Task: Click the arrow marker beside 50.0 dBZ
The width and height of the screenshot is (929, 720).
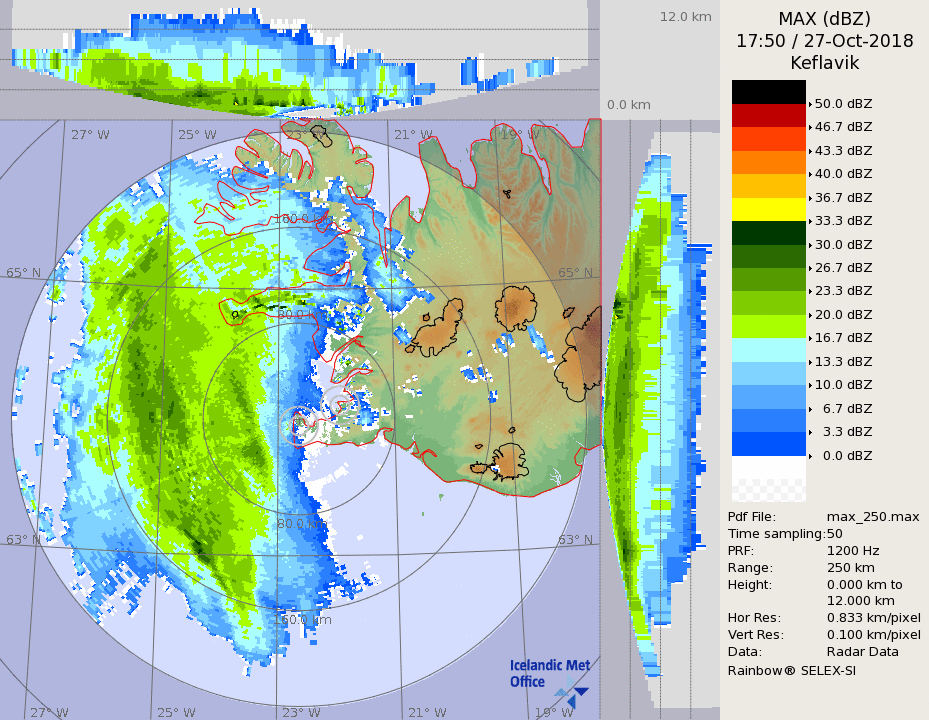Action: point(811,104)
